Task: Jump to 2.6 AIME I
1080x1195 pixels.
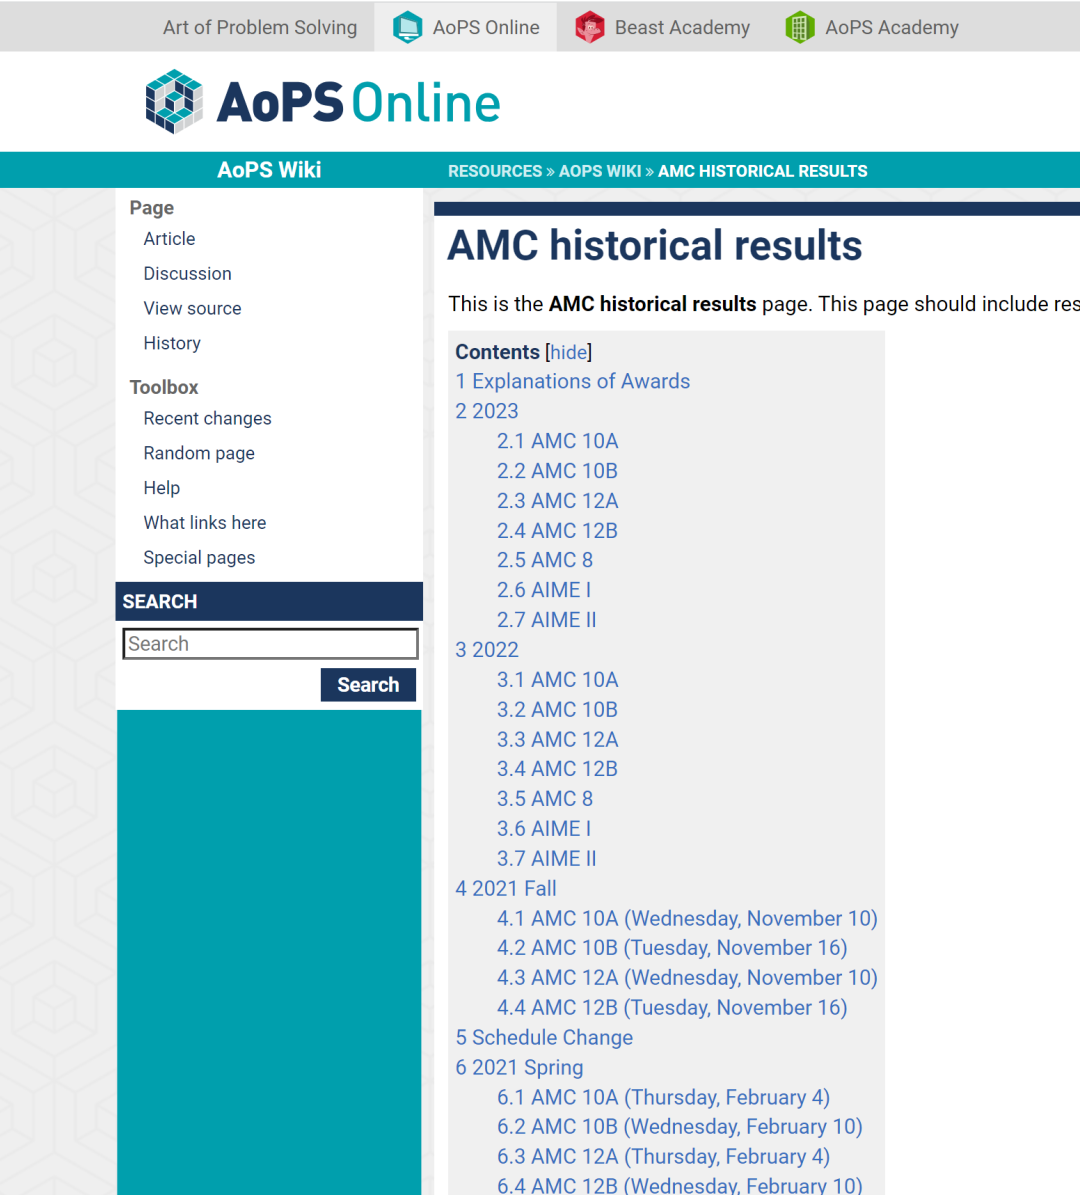Action: 544,590
